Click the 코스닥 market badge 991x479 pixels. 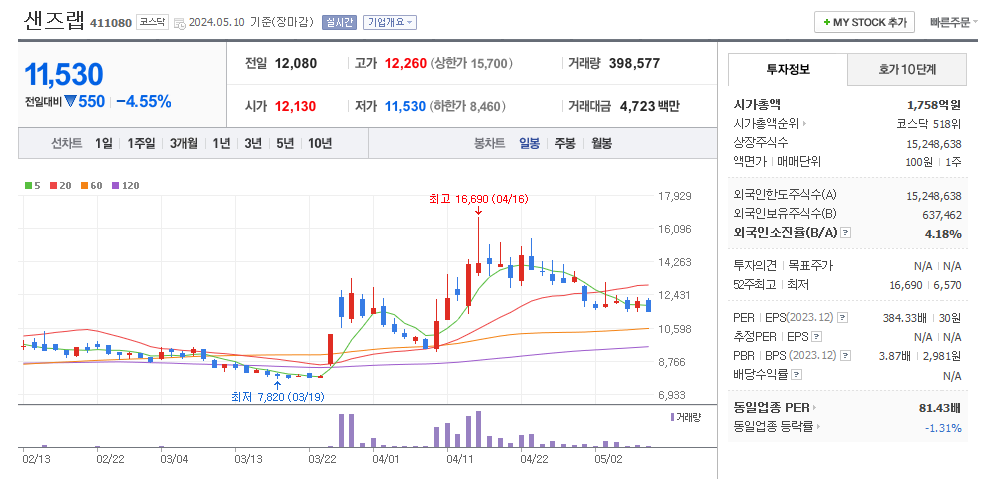click(x=152, y=23)
